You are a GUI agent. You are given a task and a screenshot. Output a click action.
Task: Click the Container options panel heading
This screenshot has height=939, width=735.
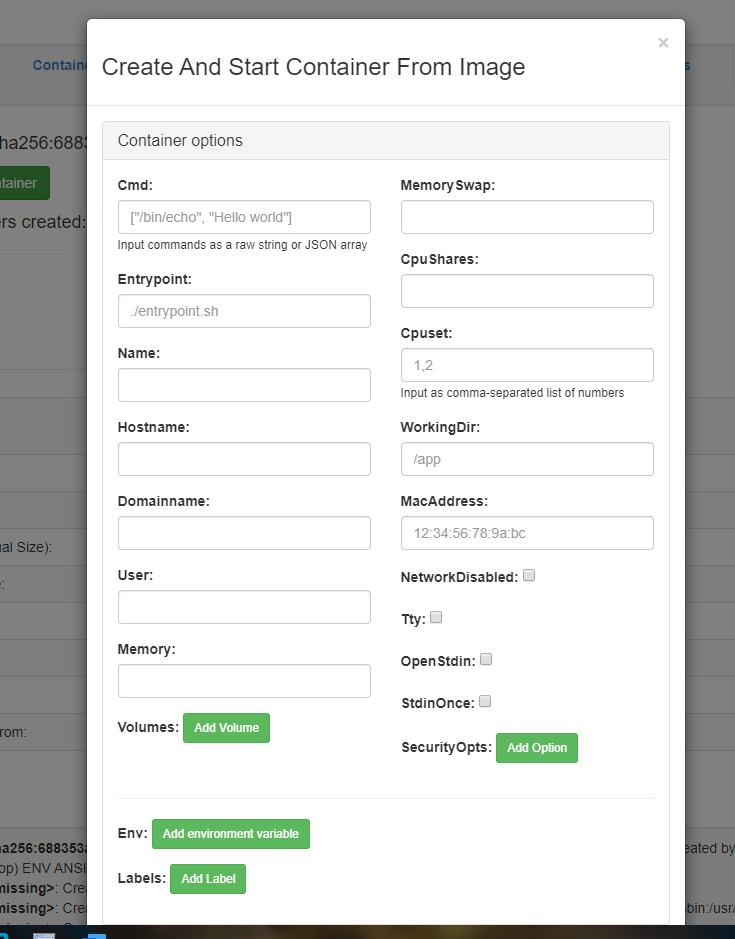(386, 141)
